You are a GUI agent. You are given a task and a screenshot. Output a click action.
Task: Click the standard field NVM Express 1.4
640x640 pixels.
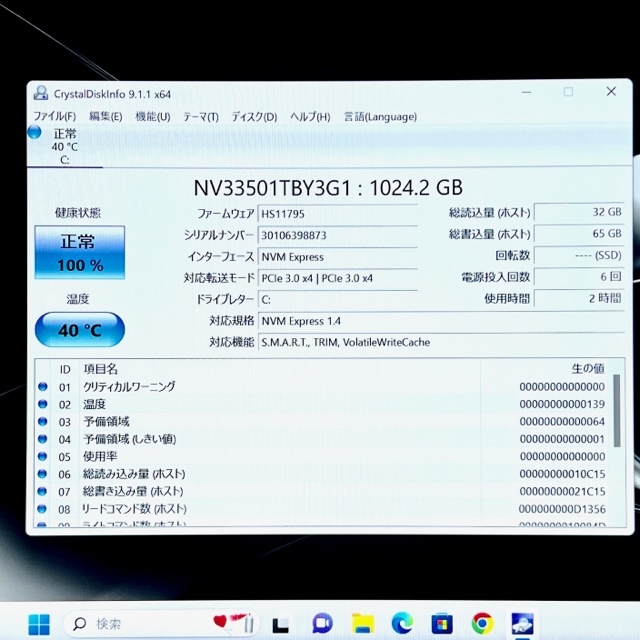(x=441, y=321)
